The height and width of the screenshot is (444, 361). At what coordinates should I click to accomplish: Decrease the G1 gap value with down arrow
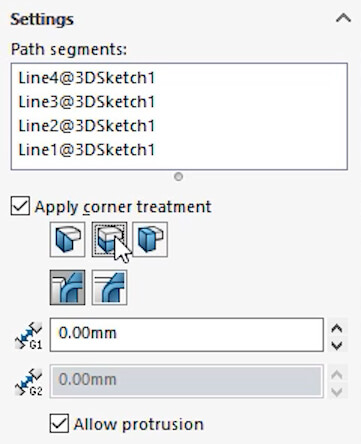(x=337, y=345)
